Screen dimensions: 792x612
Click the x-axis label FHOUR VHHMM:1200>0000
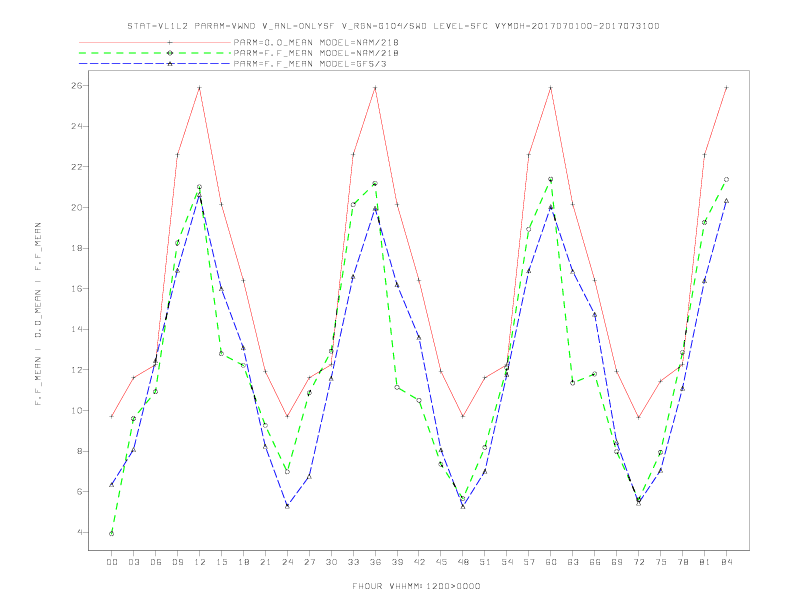tap(416, 586)
